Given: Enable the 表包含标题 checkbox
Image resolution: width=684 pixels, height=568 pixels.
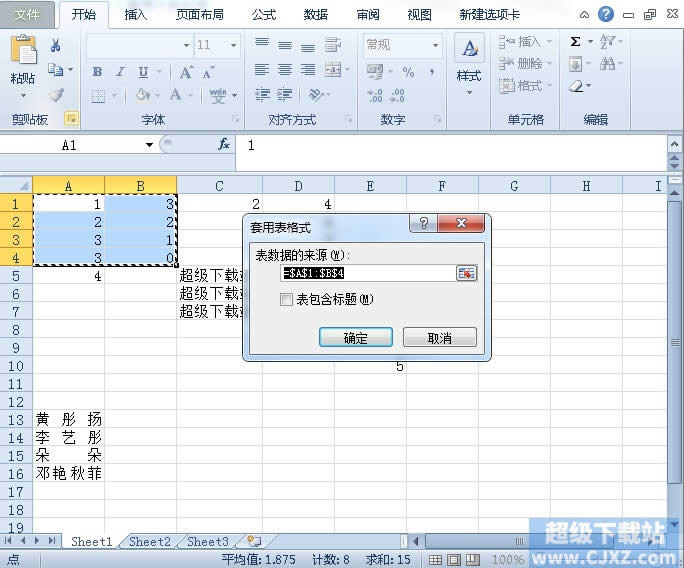Looking at the screenshot, I should (287, 299).
